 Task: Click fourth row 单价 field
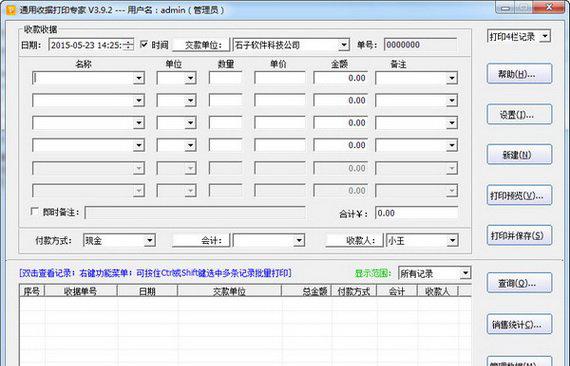280,146
